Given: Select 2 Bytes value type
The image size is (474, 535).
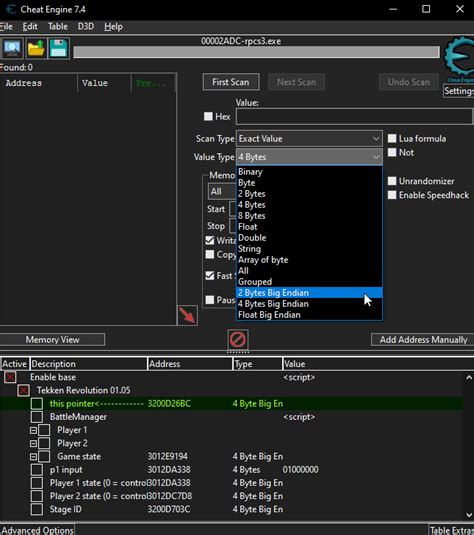Looking at the screenshot, I should pos(309,193).
